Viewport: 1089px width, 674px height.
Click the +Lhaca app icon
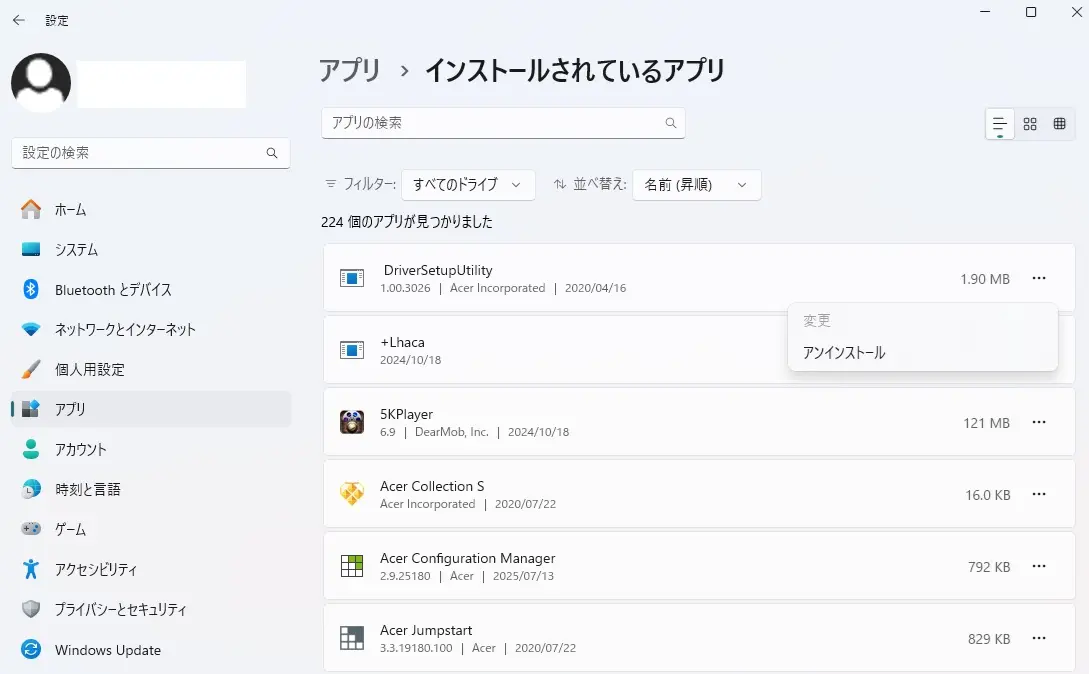[x=351, y=350]
